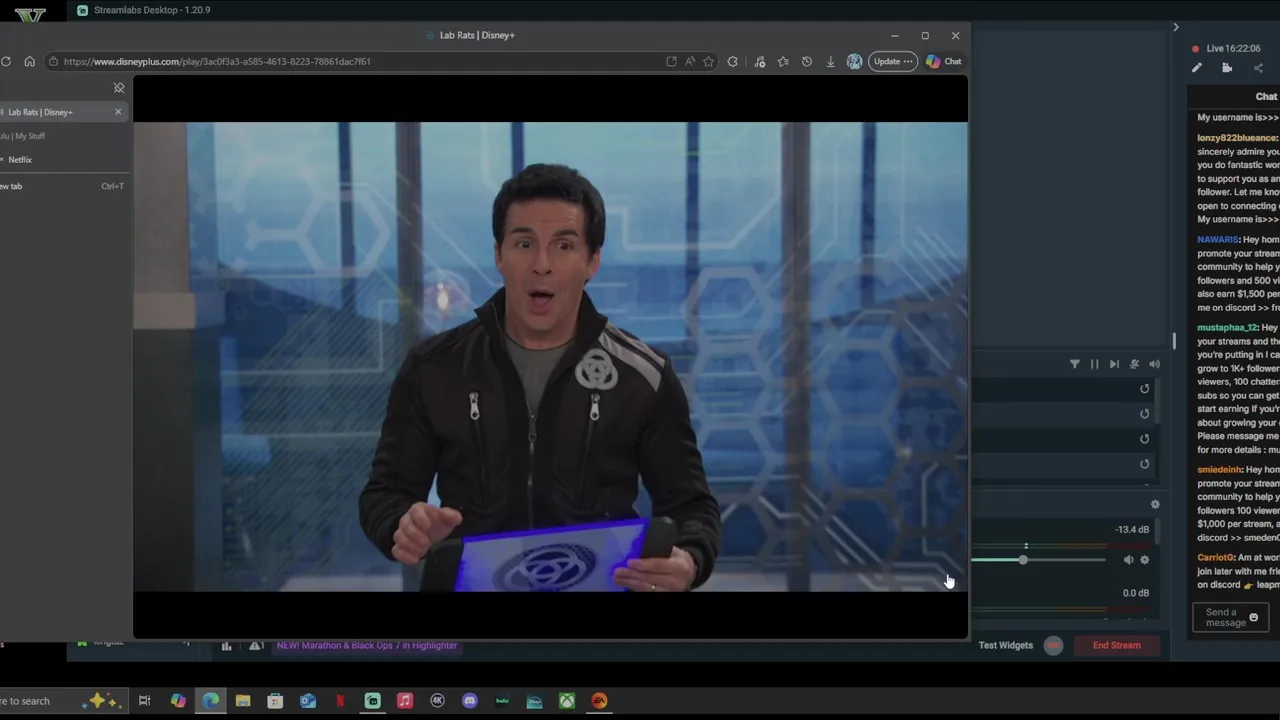This screenshot has height=720, width=1280.
Task: Click the site lock icon in address bar
Action: [x=53, y=61]
